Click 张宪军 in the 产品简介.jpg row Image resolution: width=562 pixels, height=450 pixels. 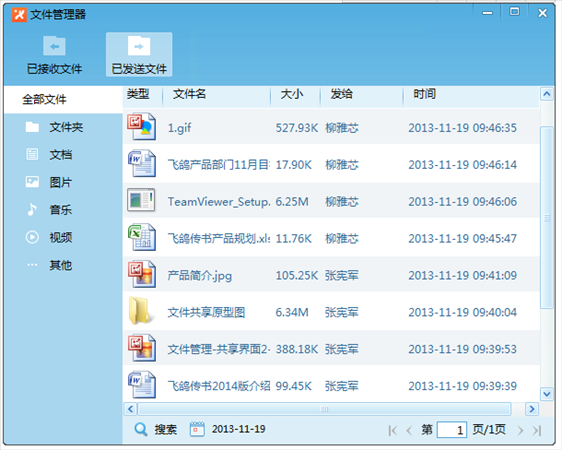point(342,276)
